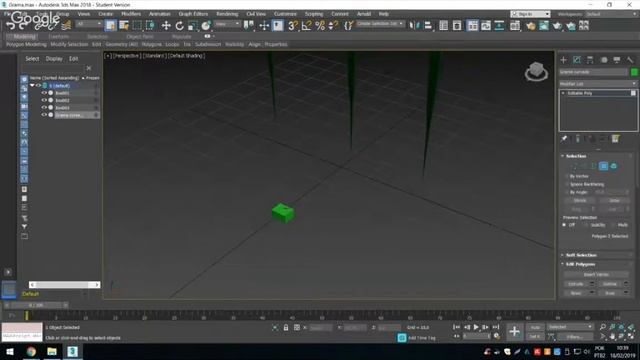Select the Off preview selection radio
This screenshot has height=360, width=640.
coord(564,225)
